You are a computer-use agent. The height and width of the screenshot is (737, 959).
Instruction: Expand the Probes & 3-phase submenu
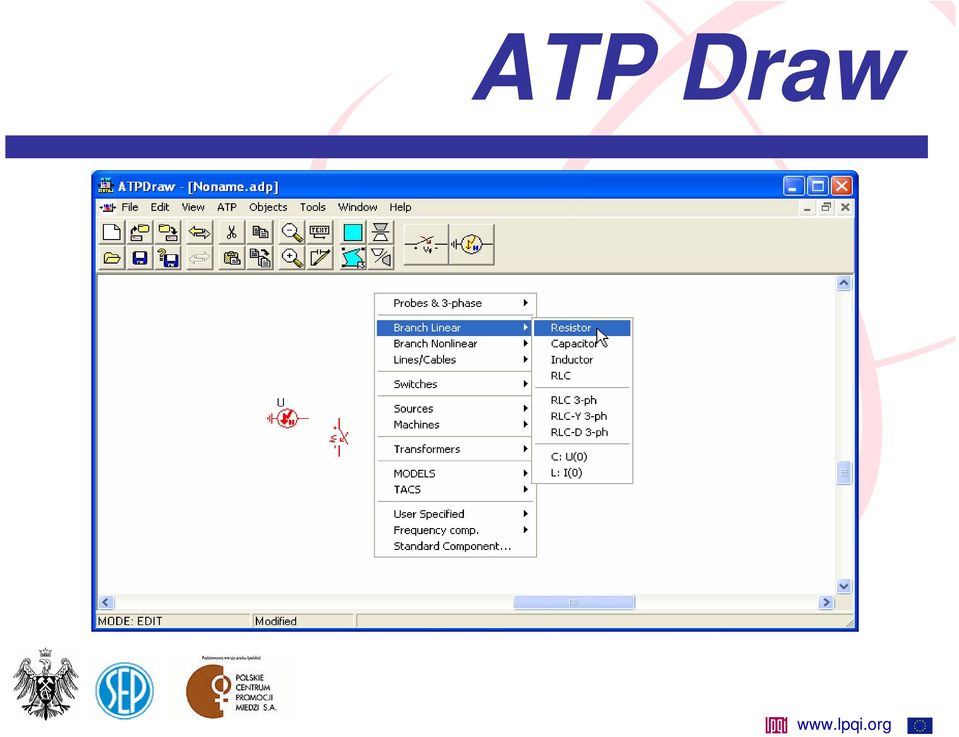click(x=456, y=303)
